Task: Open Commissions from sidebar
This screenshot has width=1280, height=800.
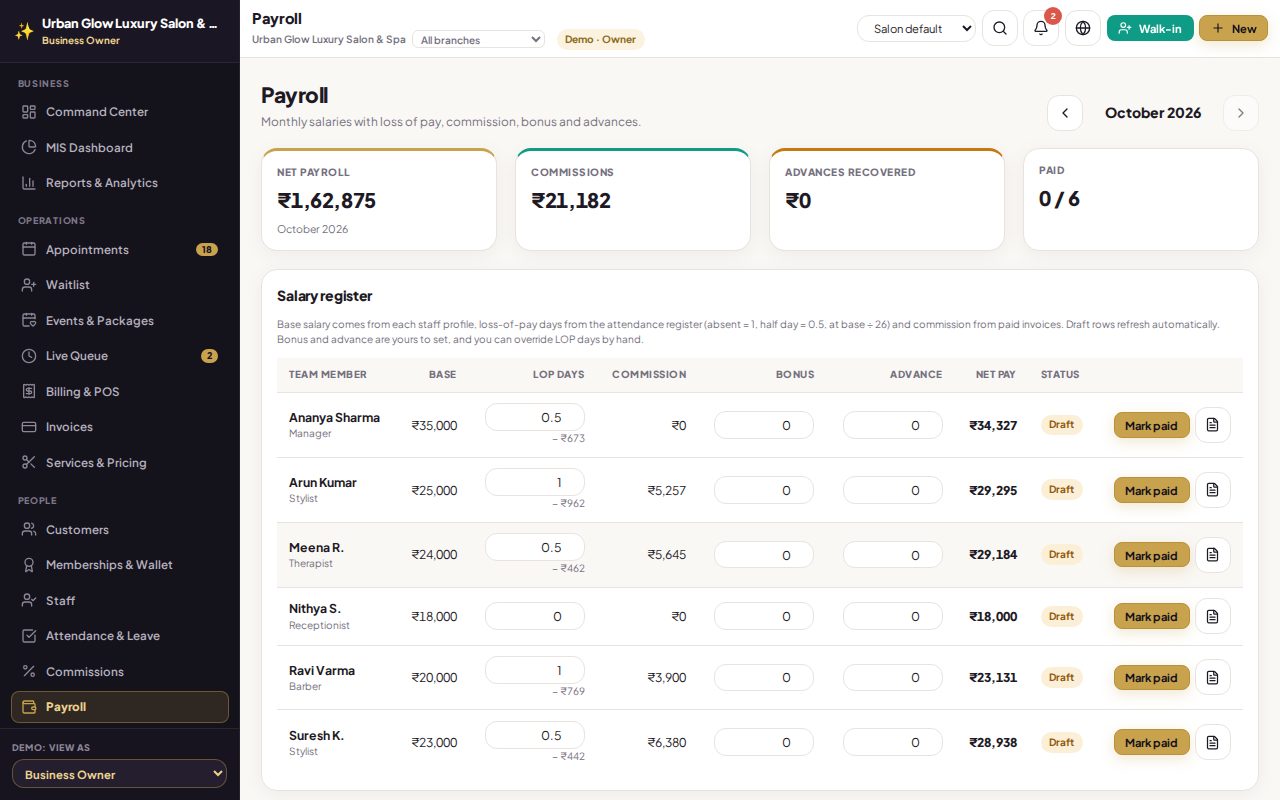Action: click(x=120, y=671)
